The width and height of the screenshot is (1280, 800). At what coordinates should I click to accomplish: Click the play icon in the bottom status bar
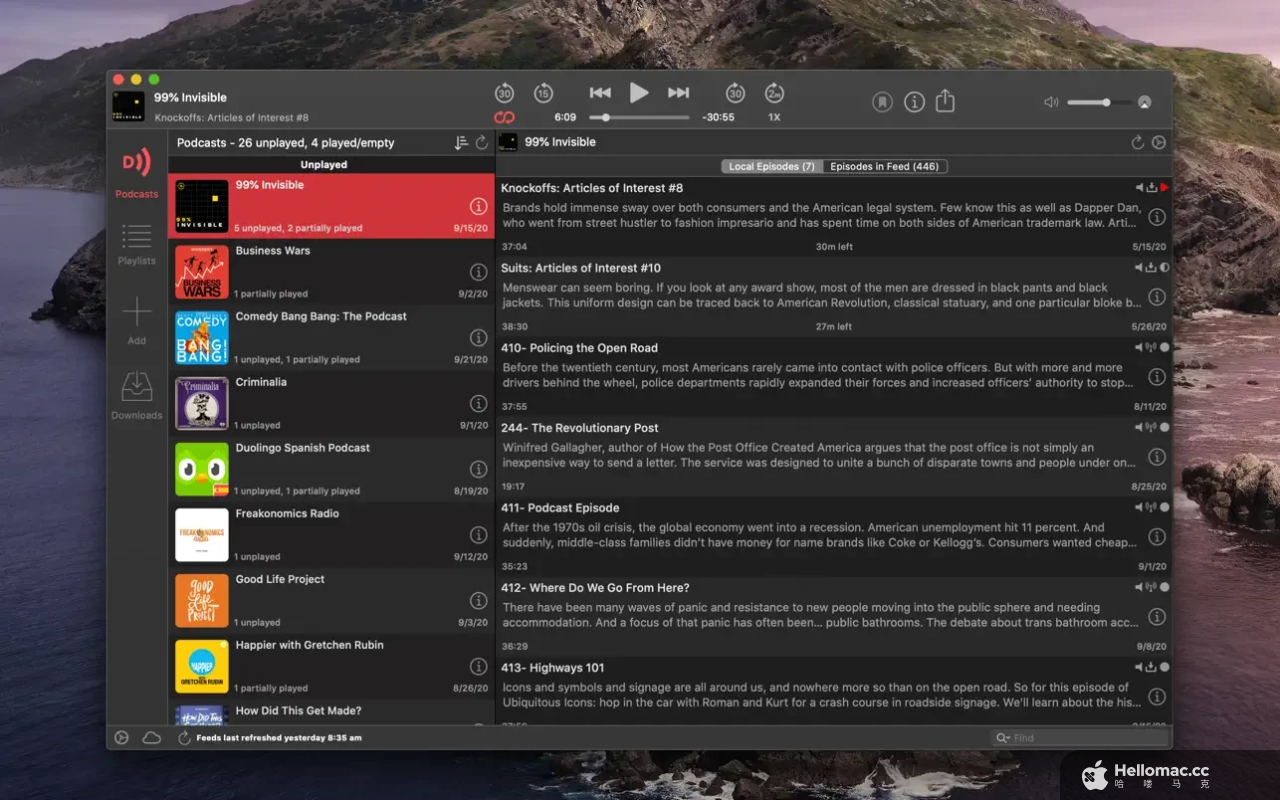click(121, 738)
